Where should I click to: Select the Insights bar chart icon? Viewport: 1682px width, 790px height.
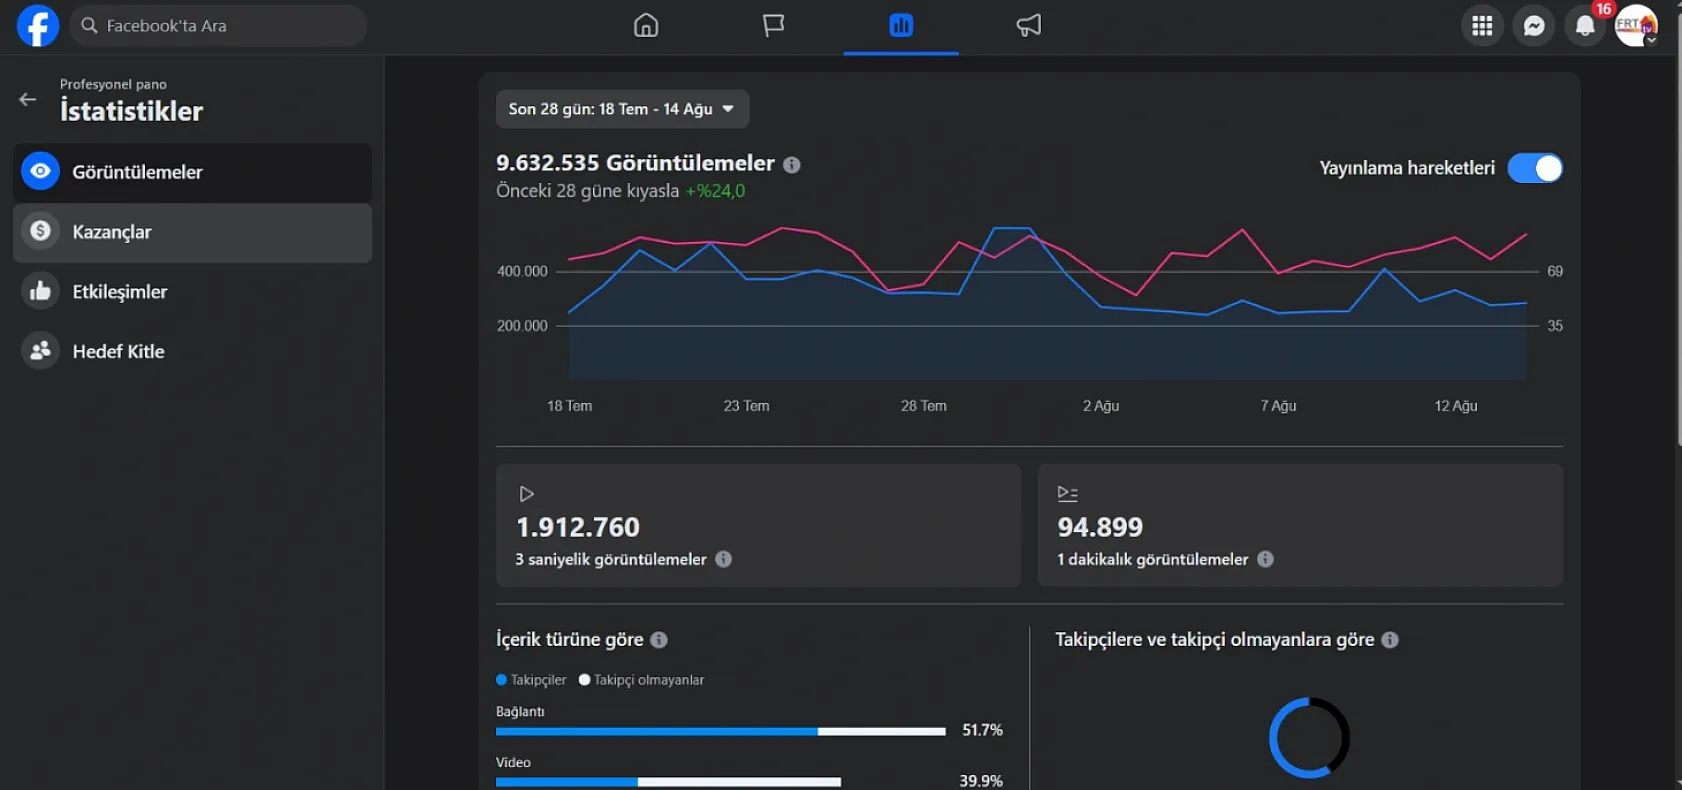tap(901, 26)
